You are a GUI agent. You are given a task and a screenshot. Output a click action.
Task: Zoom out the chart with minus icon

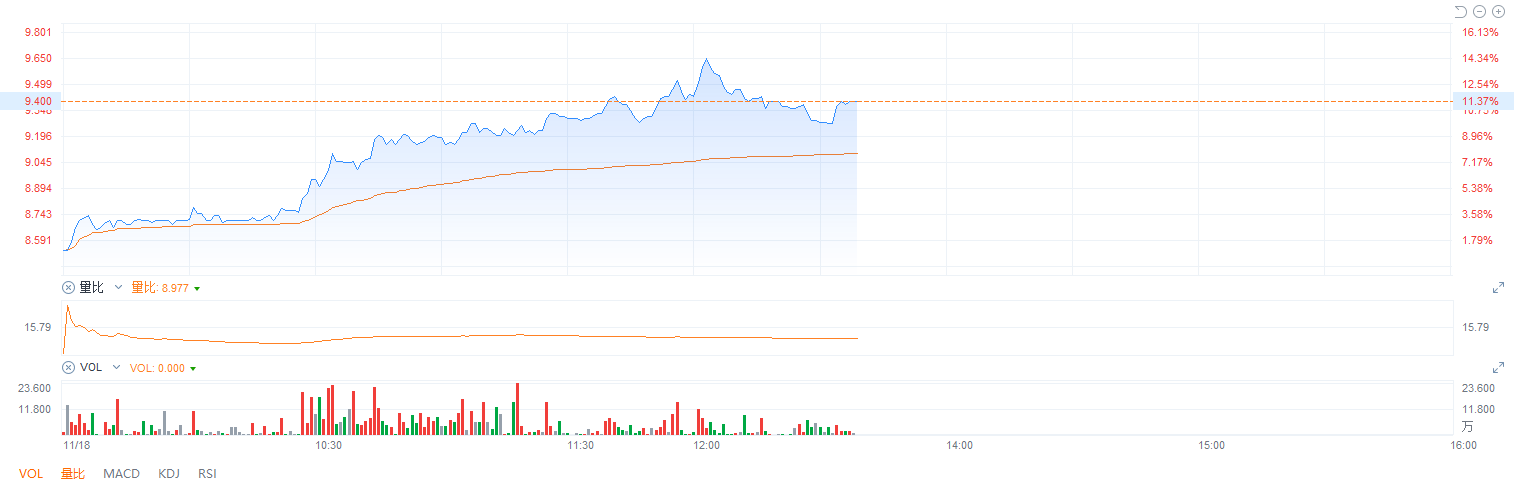[x=1479, y=12]
